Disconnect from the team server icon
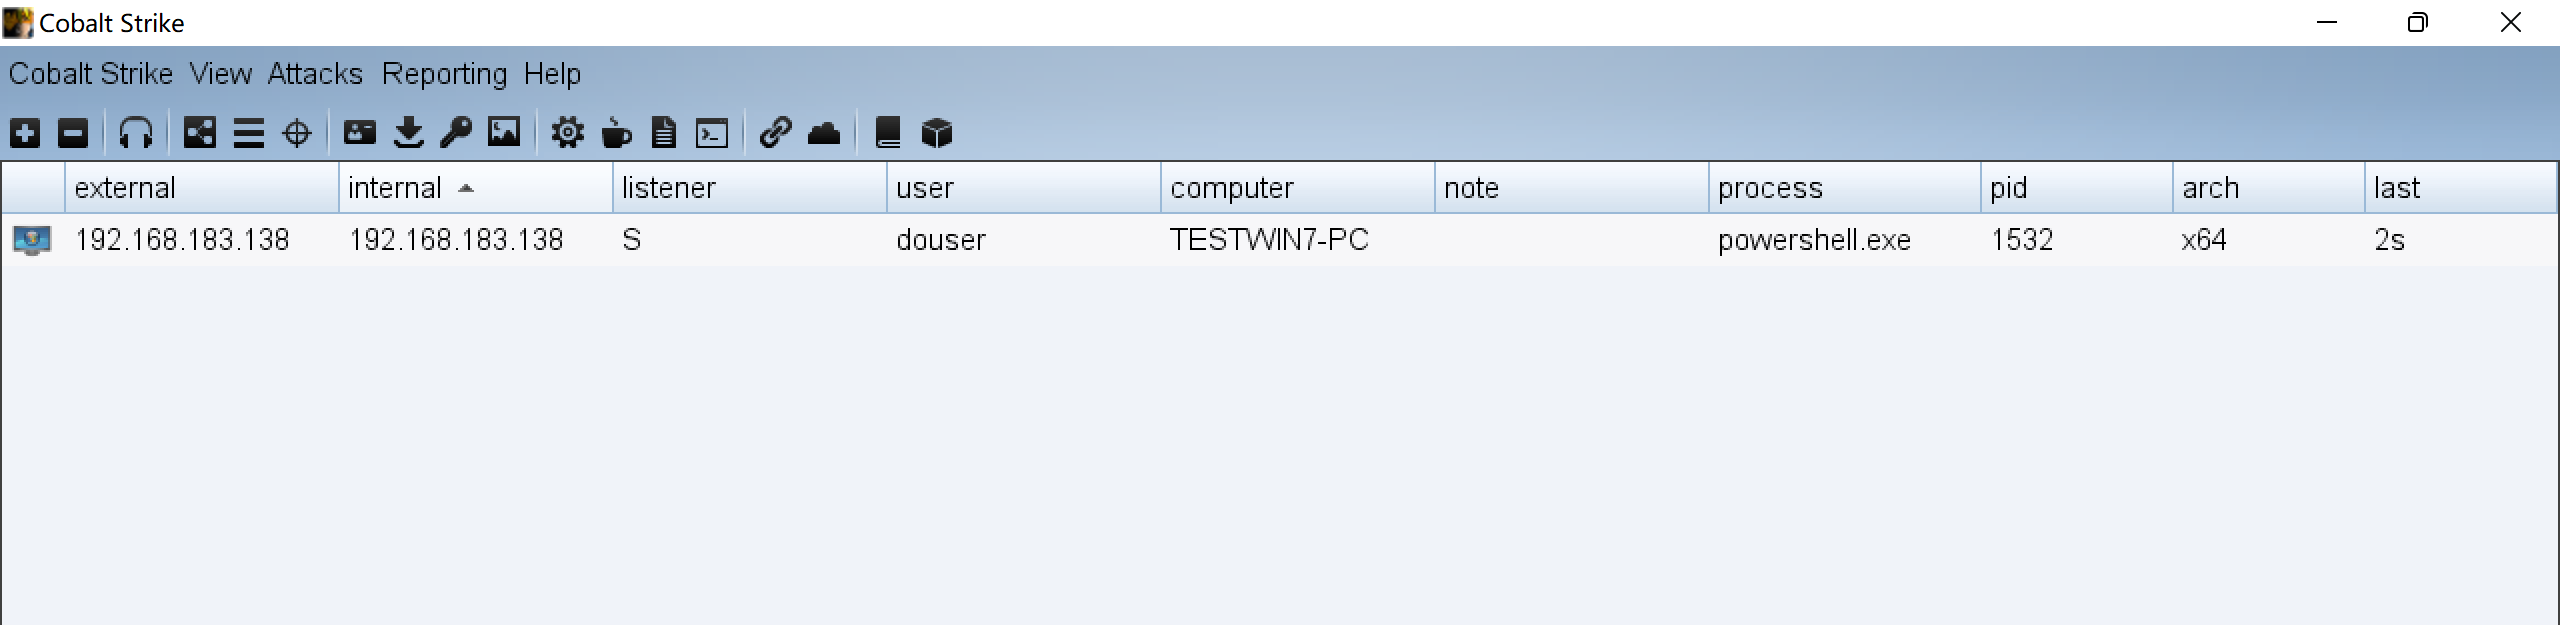This screenshot has height=625, width=2560. click(x=73, y=133)
